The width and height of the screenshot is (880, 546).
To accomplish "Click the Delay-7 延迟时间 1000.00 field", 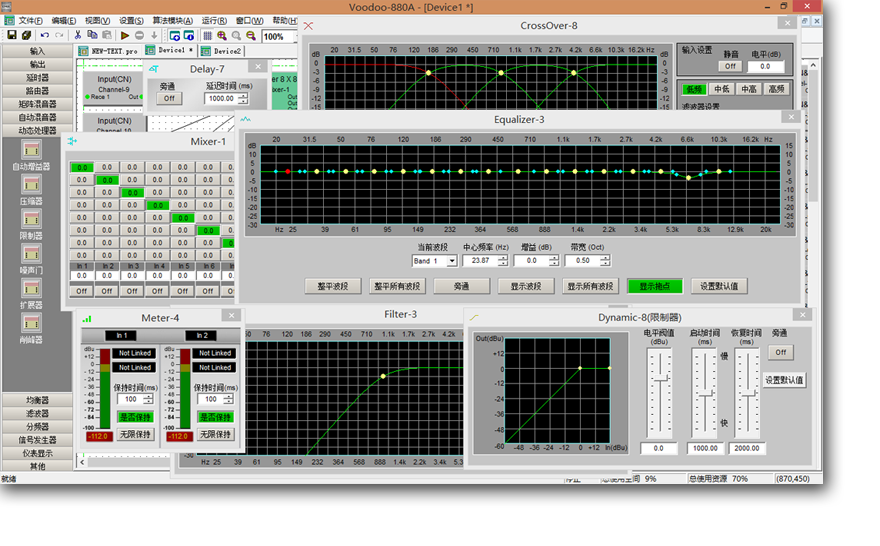I will click(x=221, y=99).
